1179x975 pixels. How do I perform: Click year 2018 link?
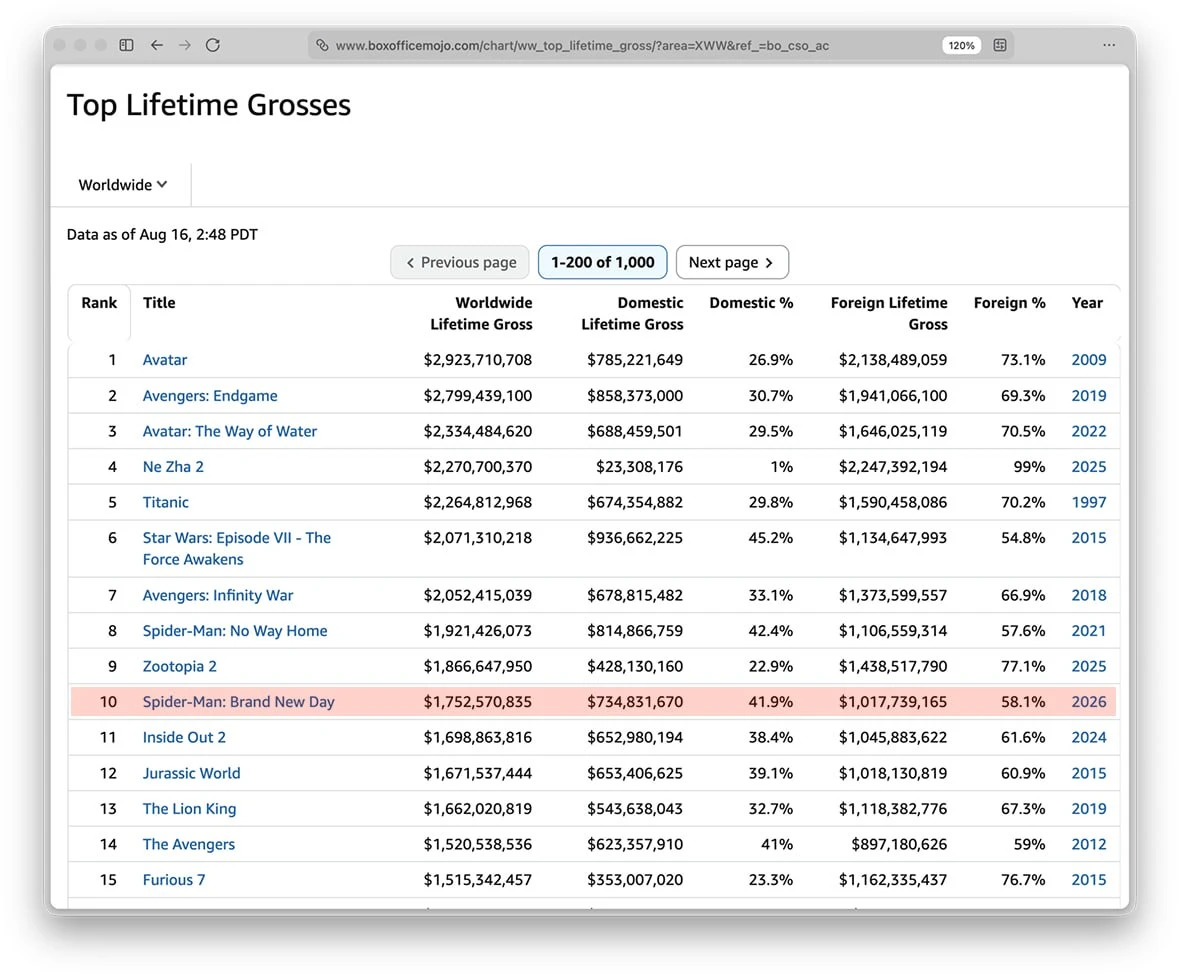click(x=1088, y=595)
